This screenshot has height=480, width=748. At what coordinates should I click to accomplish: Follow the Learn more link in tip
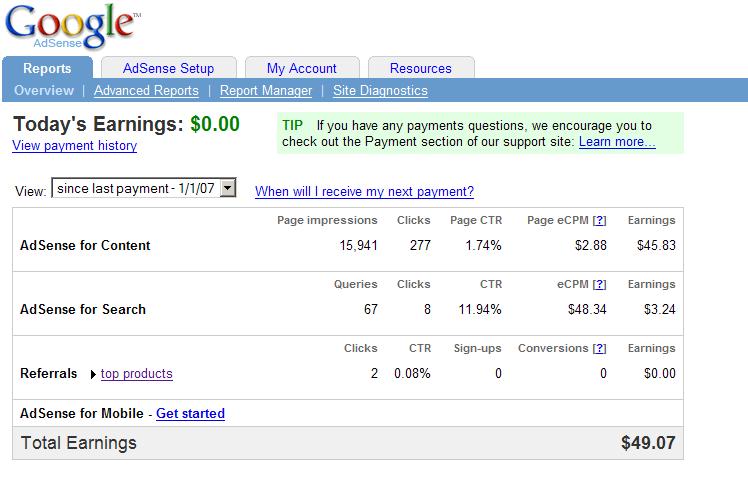617,142
